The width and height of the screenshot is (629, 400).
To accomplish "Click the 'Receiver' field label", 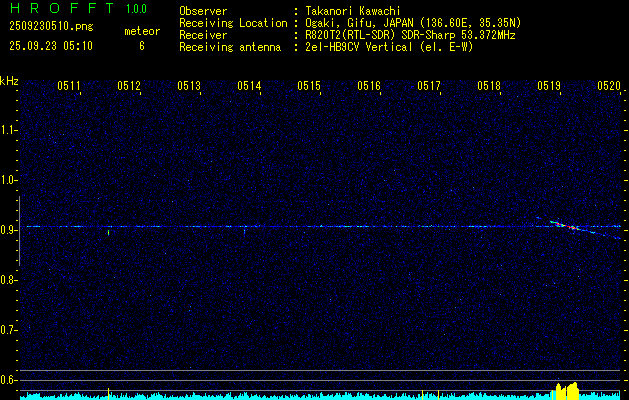I will 203,35.
